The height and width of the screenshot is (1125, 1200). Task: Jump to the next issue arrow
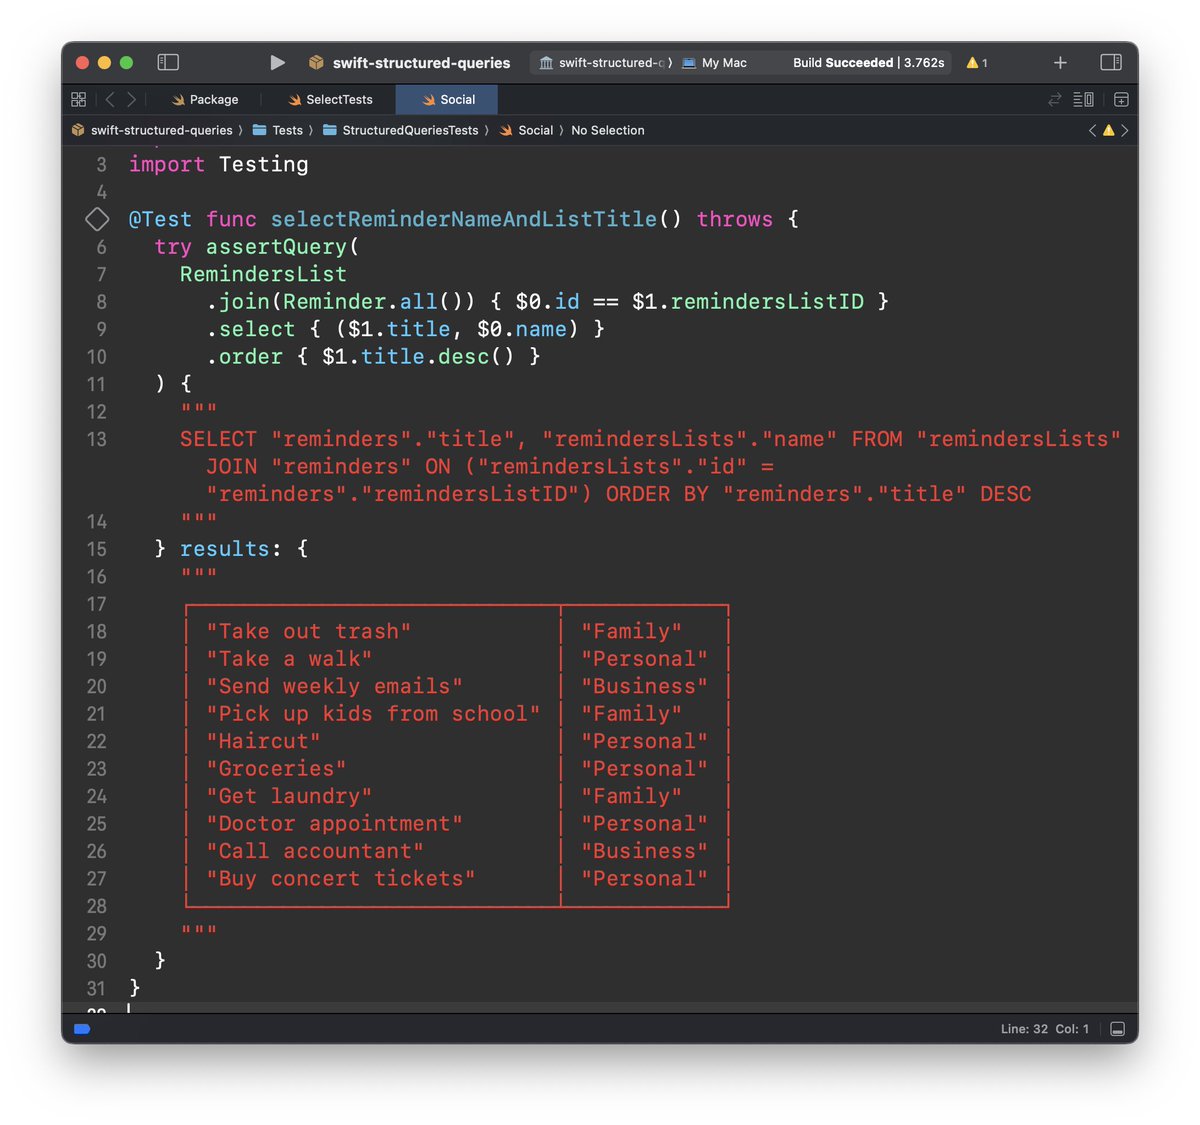[x=1125, y=130]
